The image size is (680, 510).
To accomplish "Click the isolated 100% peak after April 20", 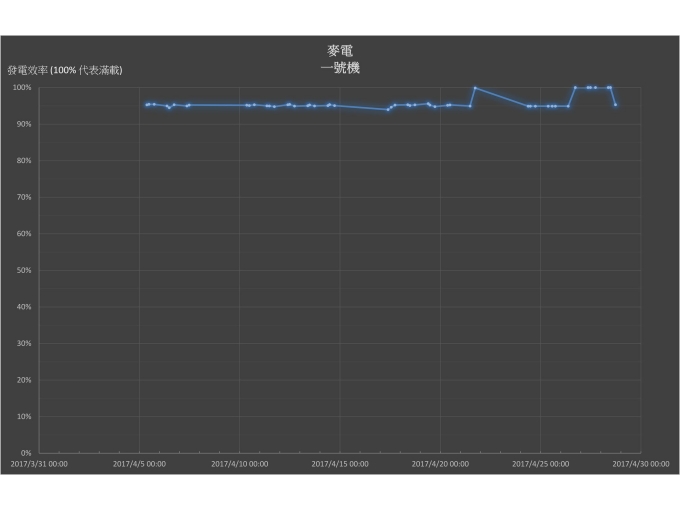I will 475,88.
